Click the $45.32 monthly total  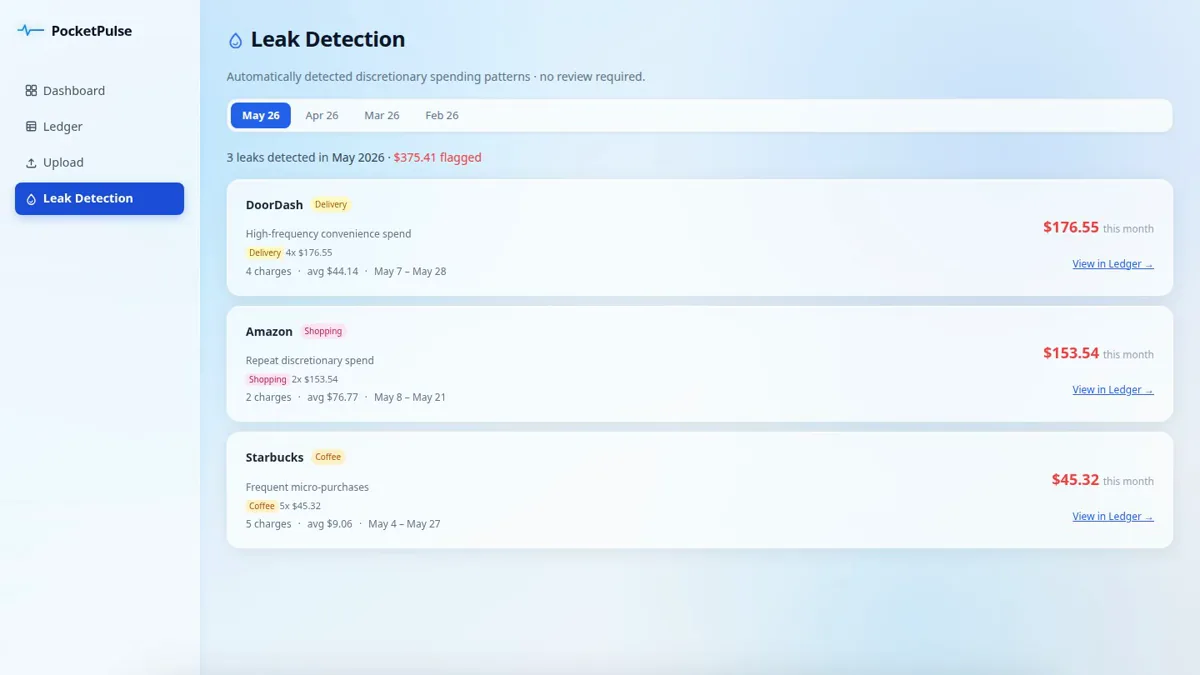pos(1075,480)
